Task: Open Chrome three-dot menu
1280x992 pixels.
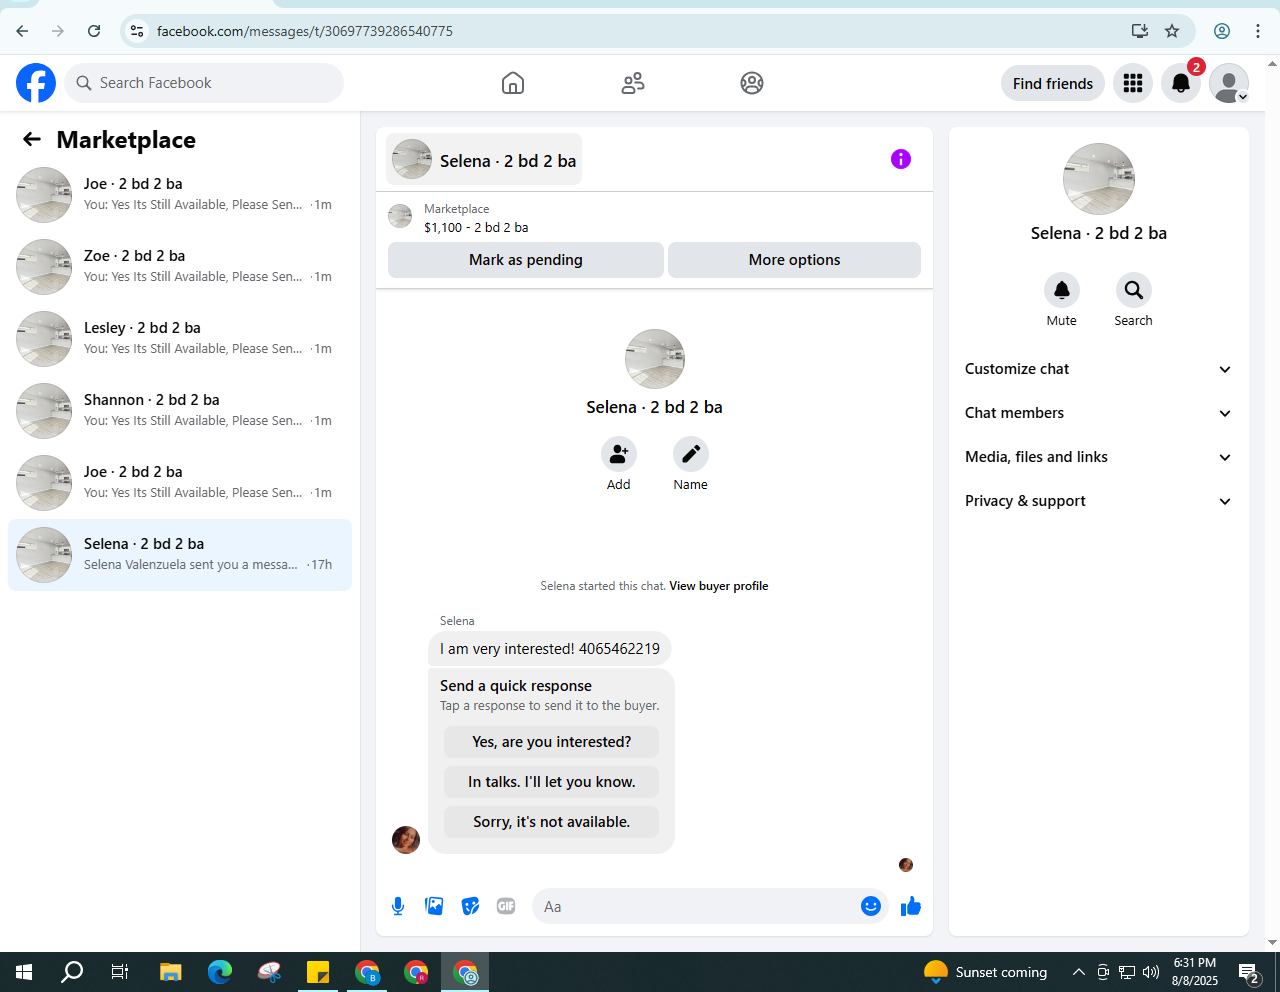Action: click(x=1258, y=31)
